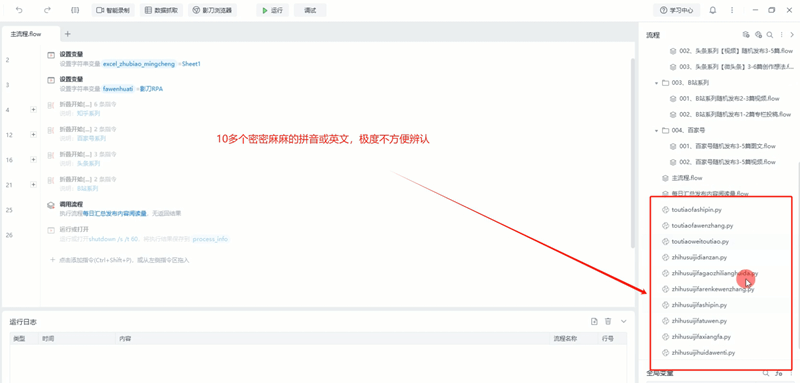Open the {I} variables icon in toolbar
The image size is (800, 383).
[x=75, y=10]
